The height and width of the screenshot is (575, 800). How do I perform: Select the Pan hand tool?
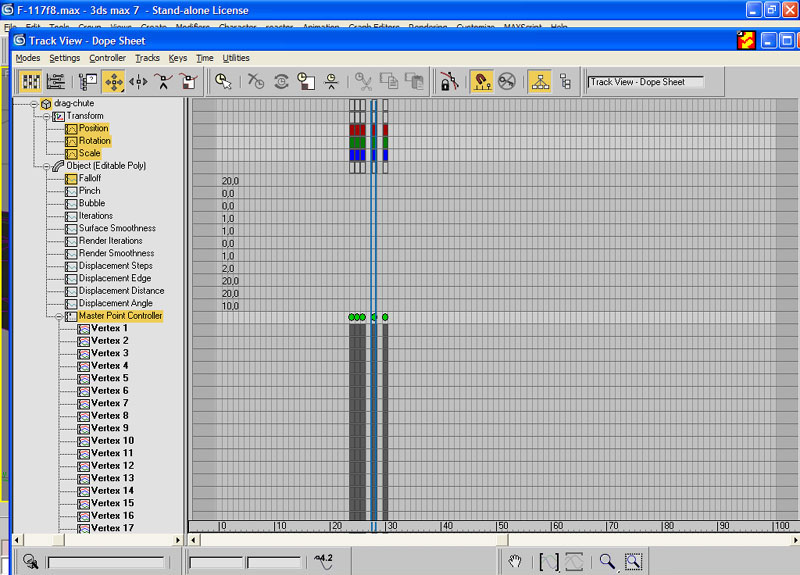click(515, 562)
